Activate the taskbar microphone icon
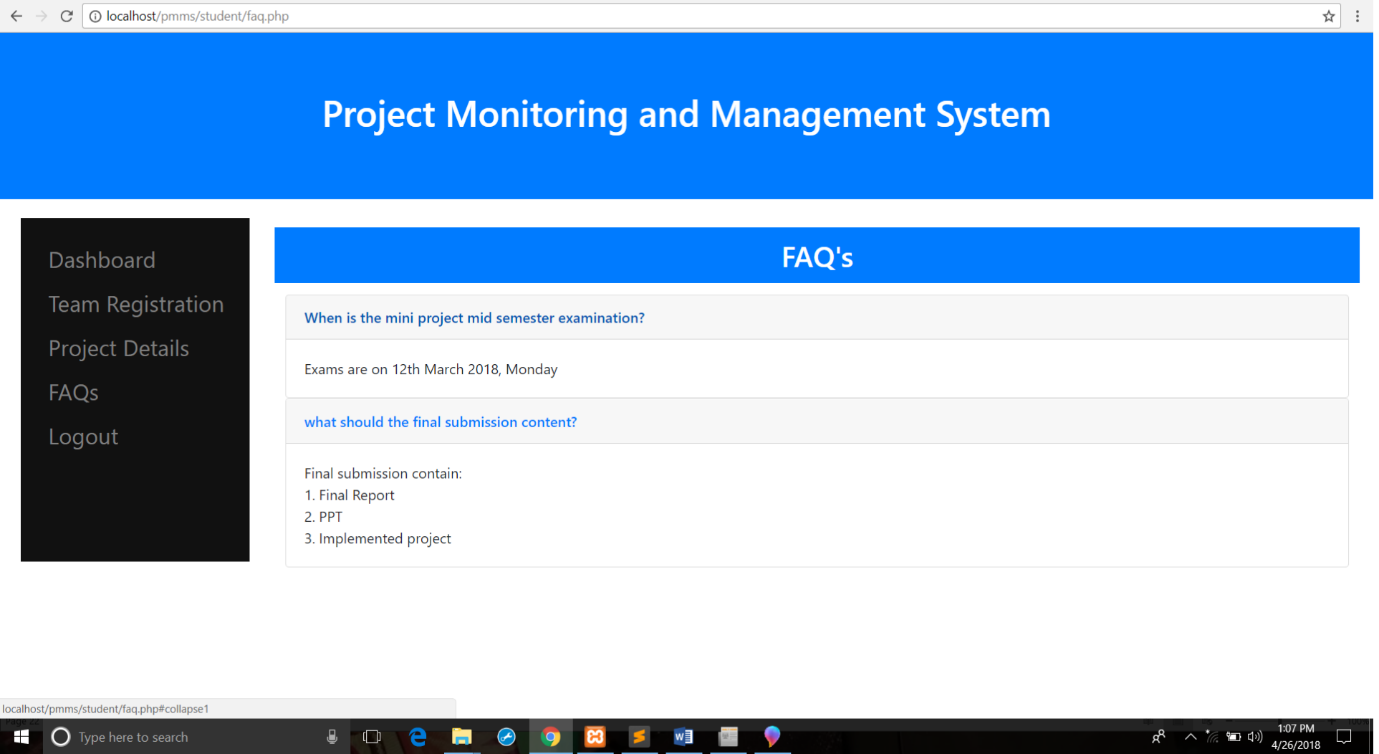Screen dimensions: 1379x754 (332, 737)
